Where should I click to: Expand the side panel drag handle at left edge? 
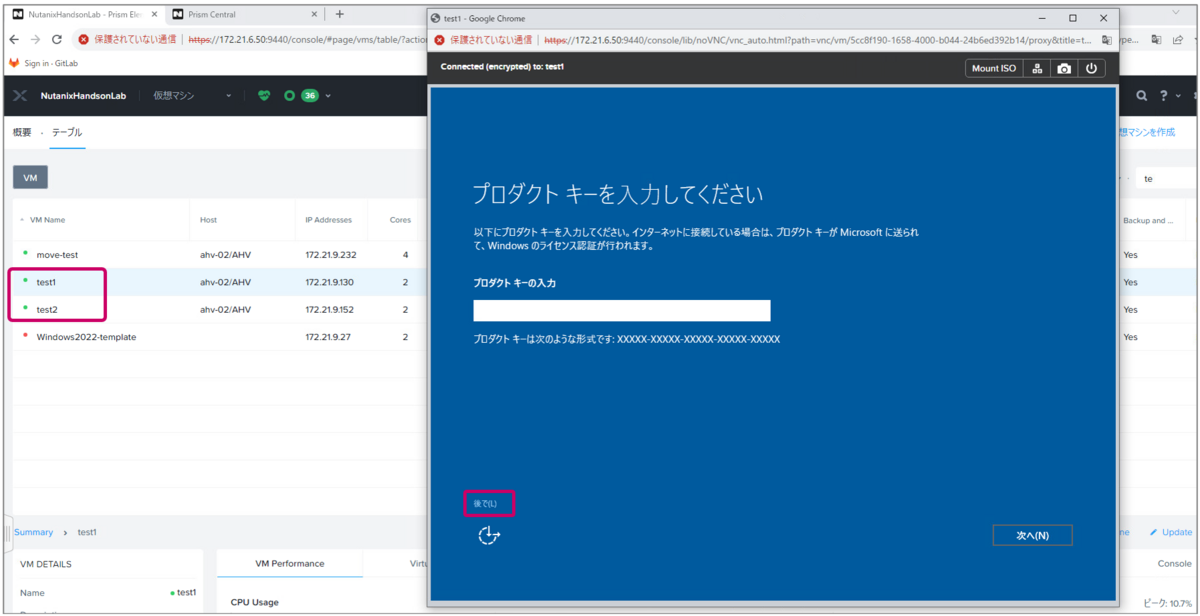tap(8, 533)
